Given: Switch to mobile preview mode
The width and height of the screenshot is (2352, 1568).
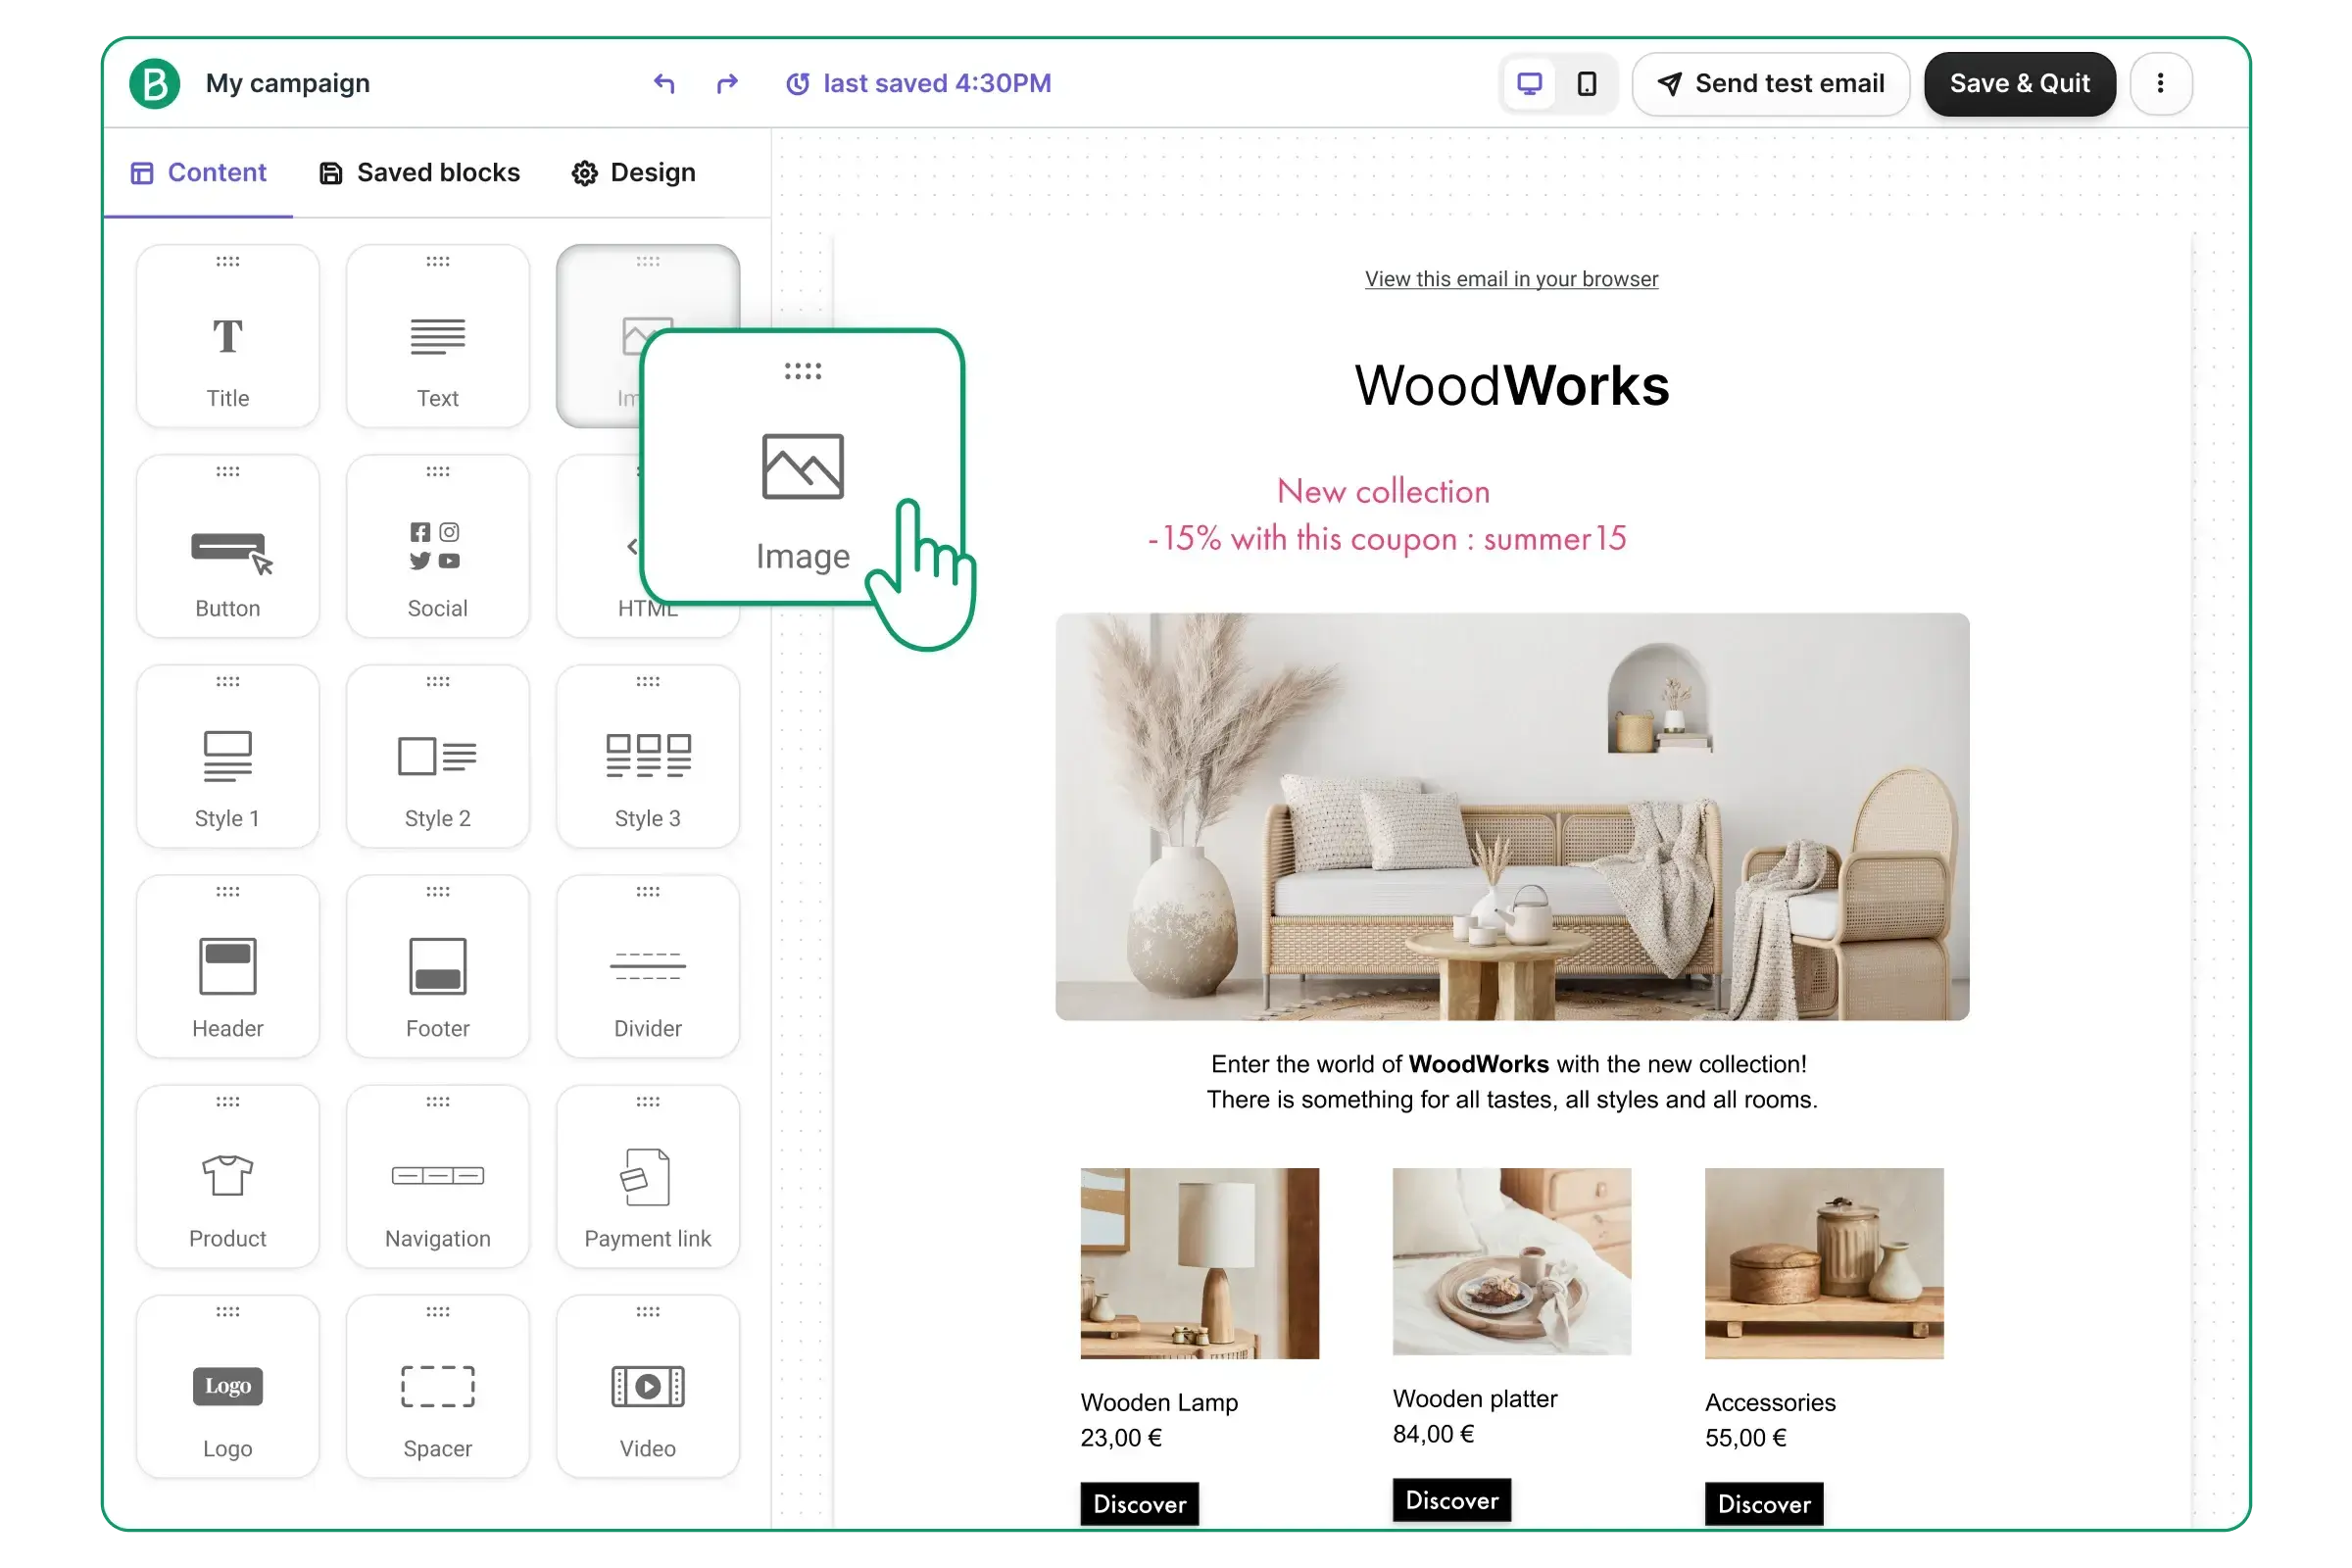Looking at the screenshot, I should click(x=1586, y=83).
